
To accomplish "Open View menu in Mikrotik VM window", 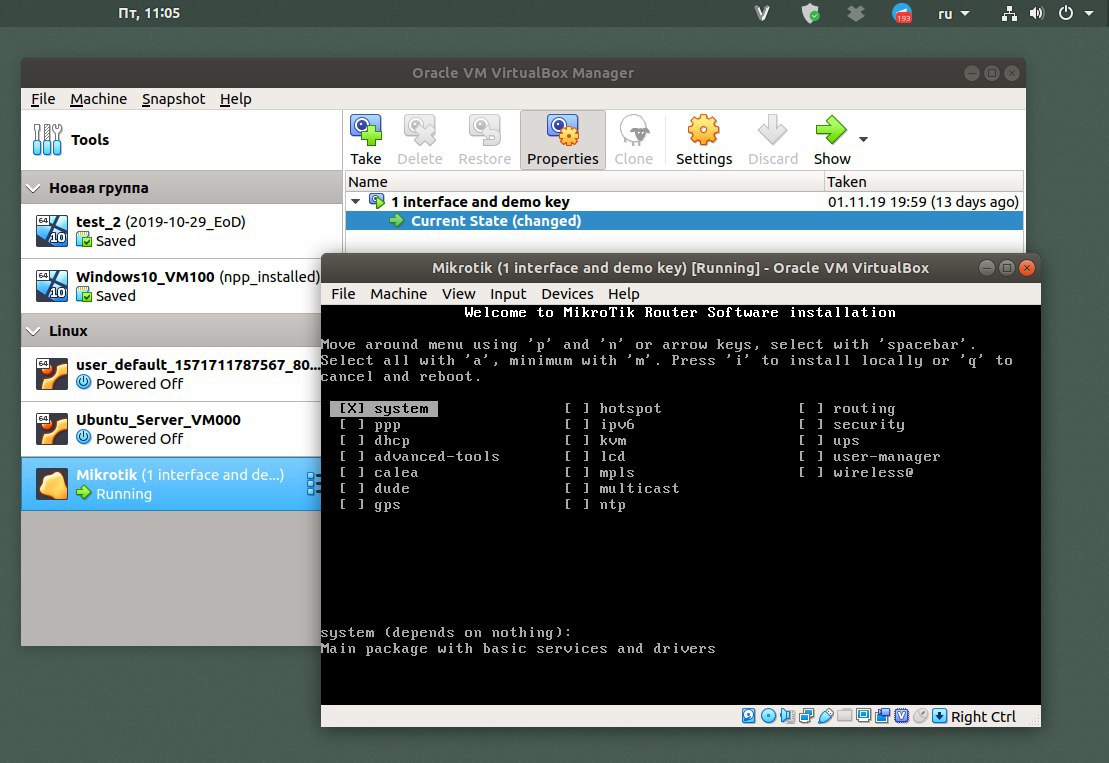I will [x=458, y=293].
